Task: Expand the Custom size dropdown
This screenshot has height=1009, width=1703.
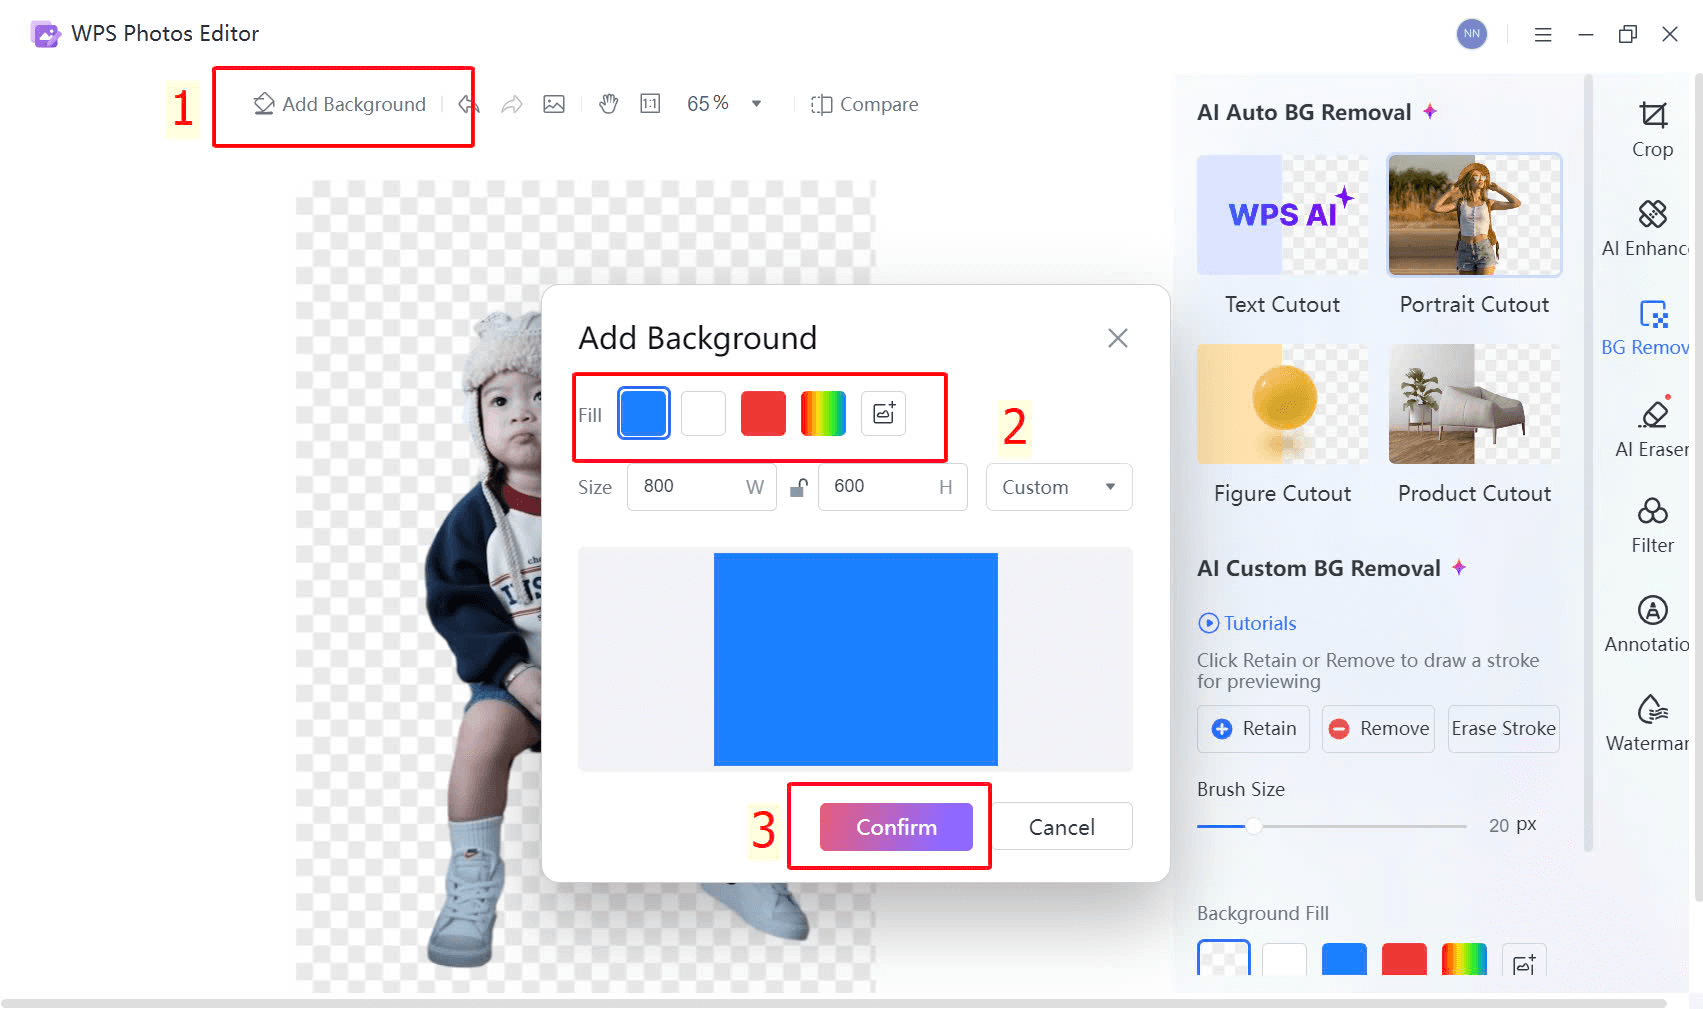Action: [x=1059, y=487]
